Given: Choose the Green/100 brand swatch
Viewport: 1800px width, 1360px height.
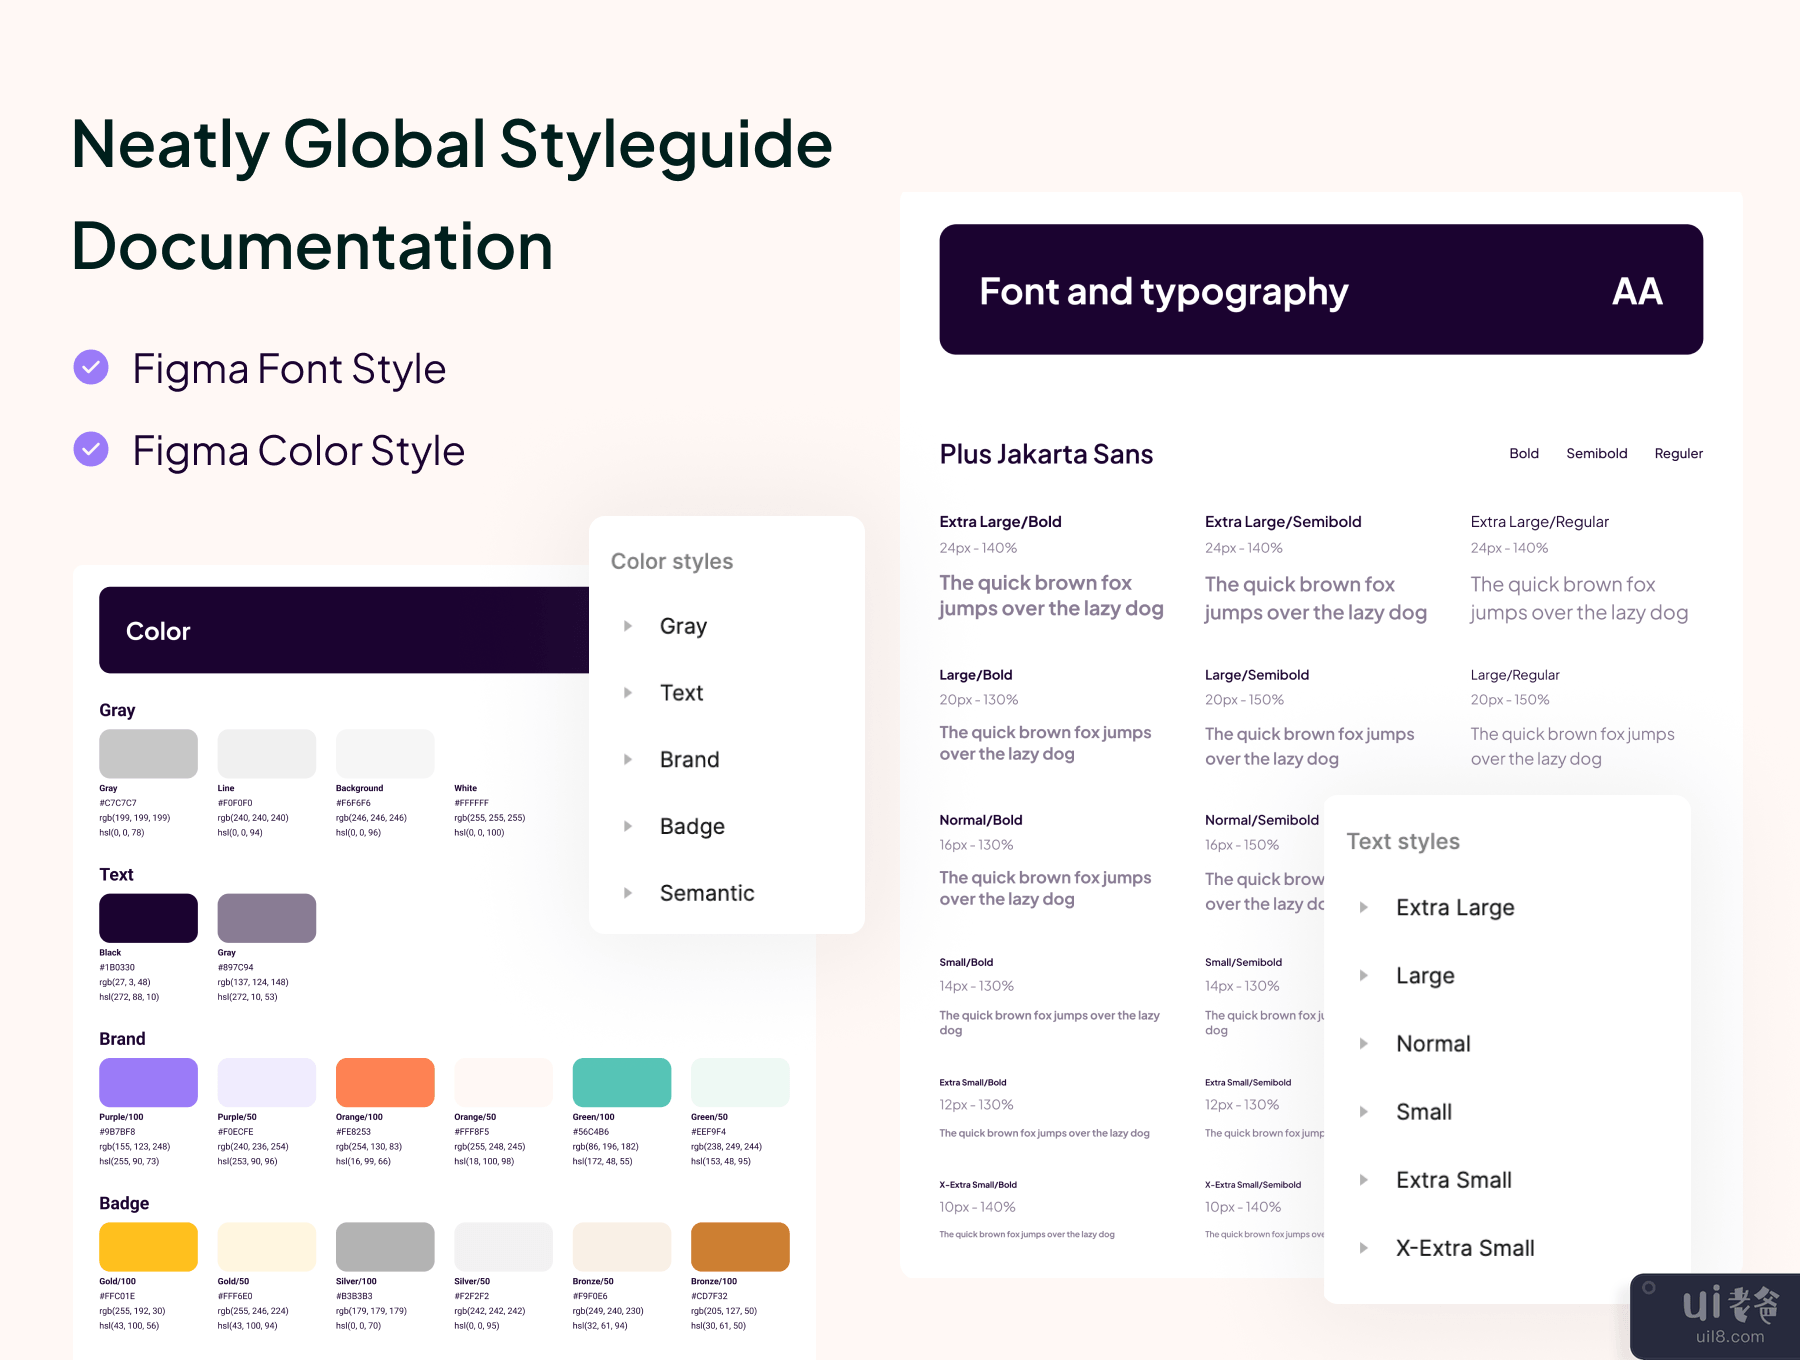Looking at the screenshot, I should (x=621, y=1082).
